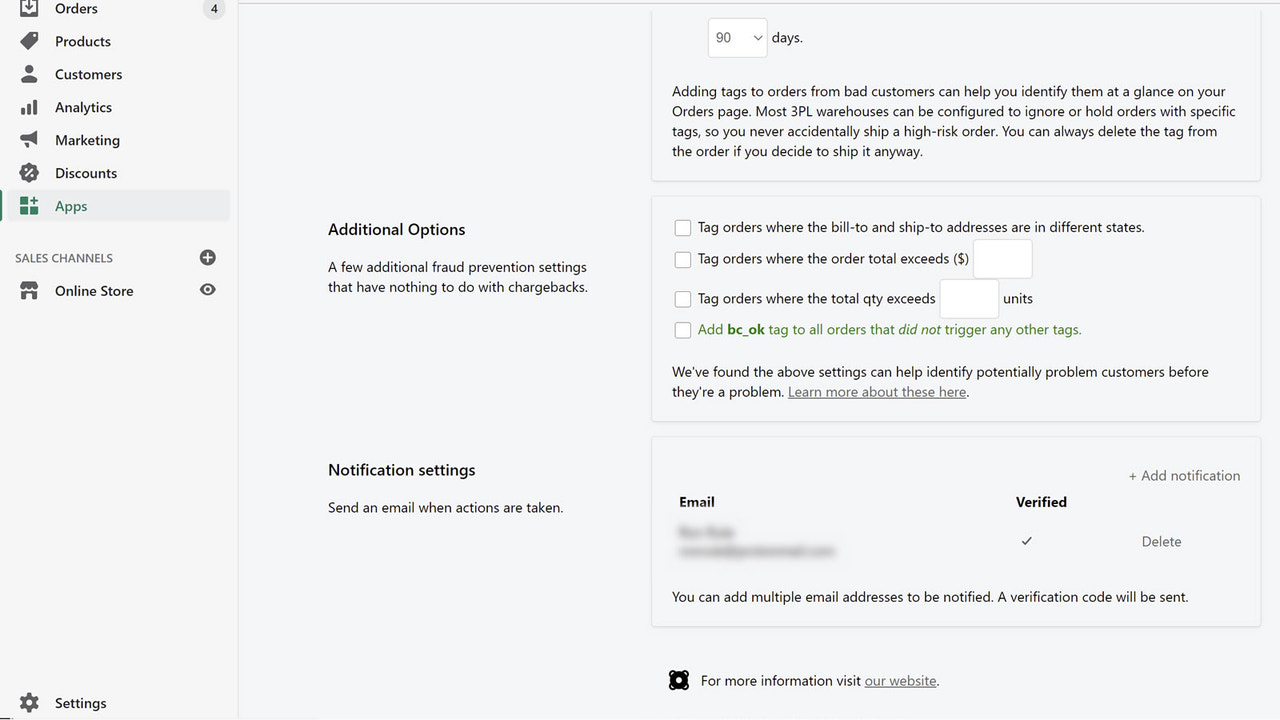Open the 90 days dropdown
1280x720 pixels.
[x=737, y=37]
